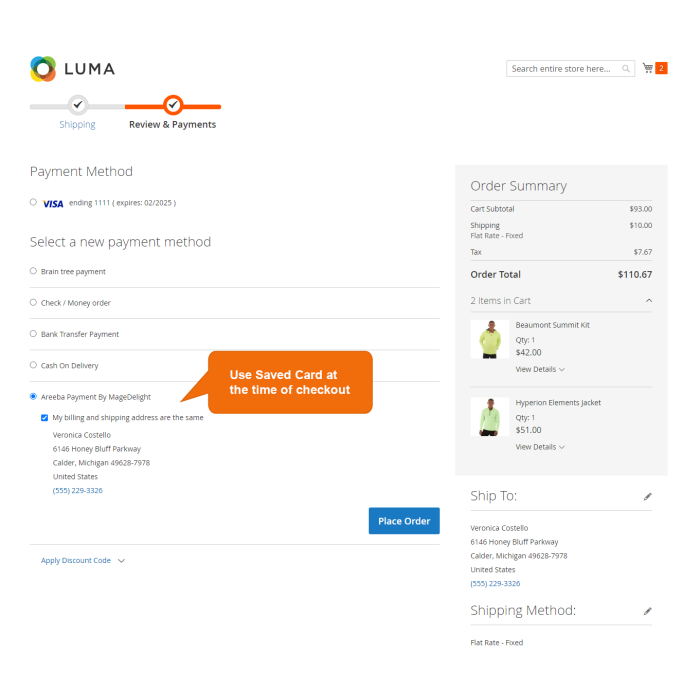Click the Order Summary heading

(x=519, y=186)
